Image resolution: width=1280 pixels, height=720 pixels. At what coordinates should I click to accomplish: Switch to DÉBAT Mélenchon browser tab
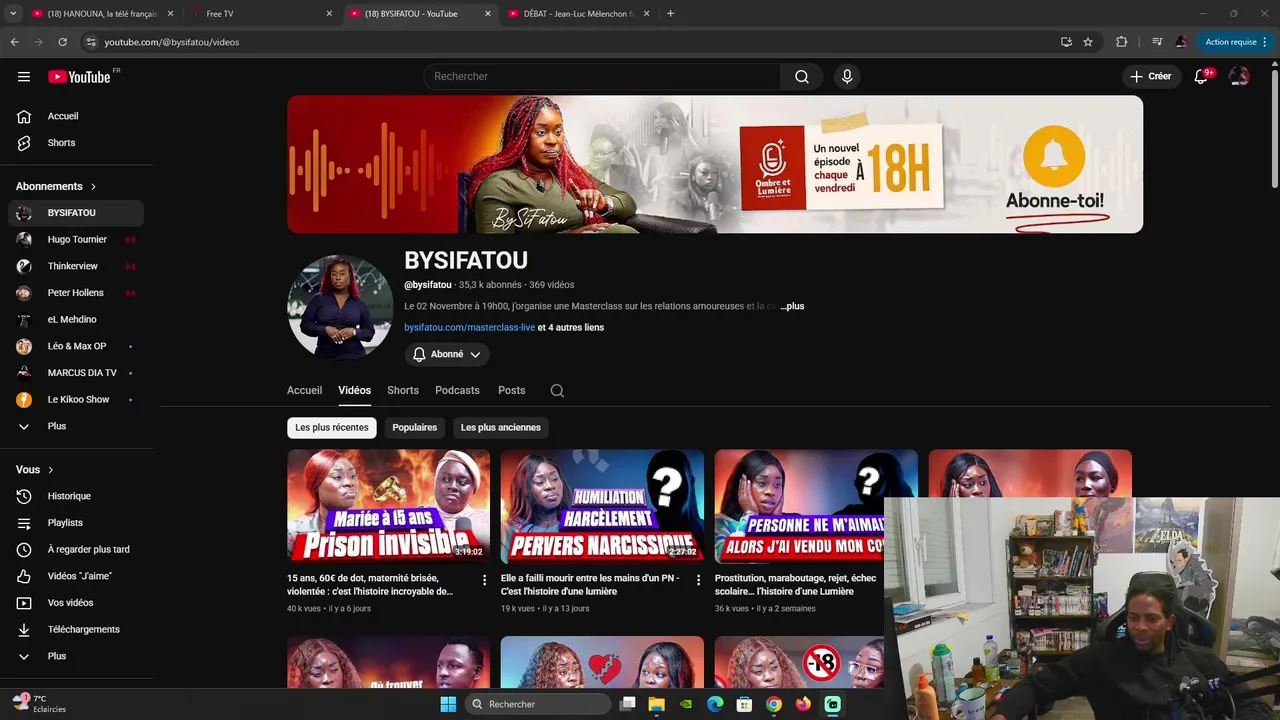pyautogui.click(x=578, y=14)
